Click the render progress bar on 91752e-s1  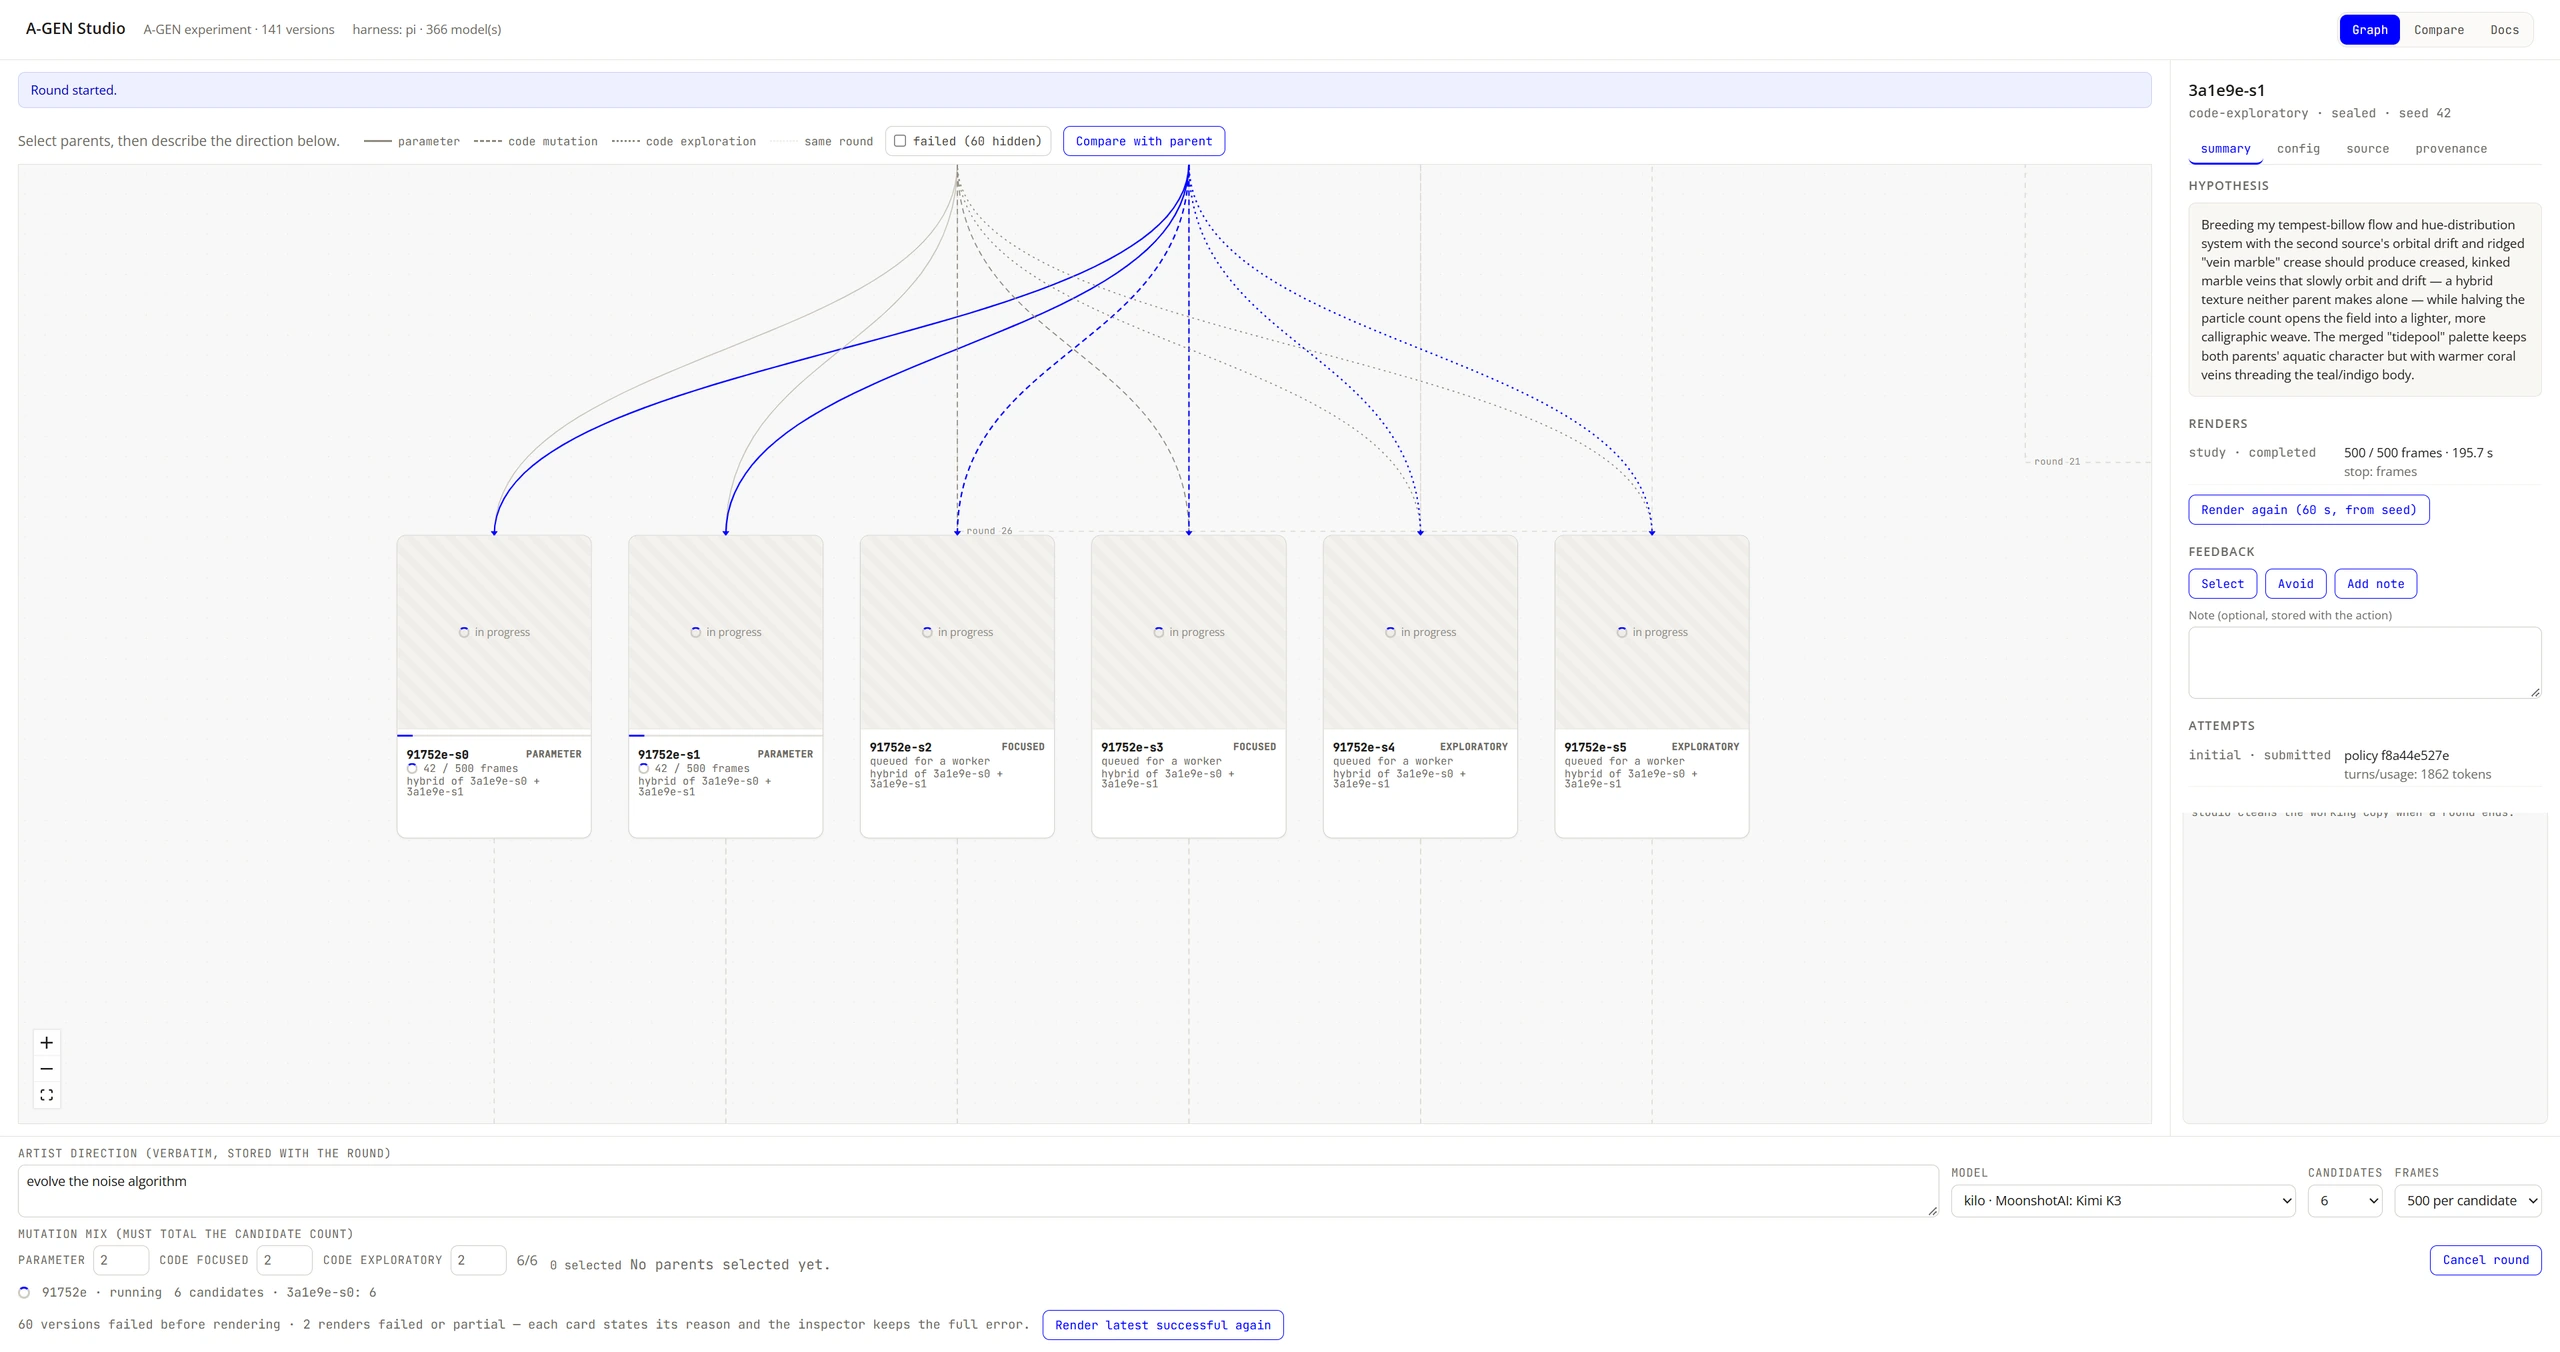click(725, 735)
